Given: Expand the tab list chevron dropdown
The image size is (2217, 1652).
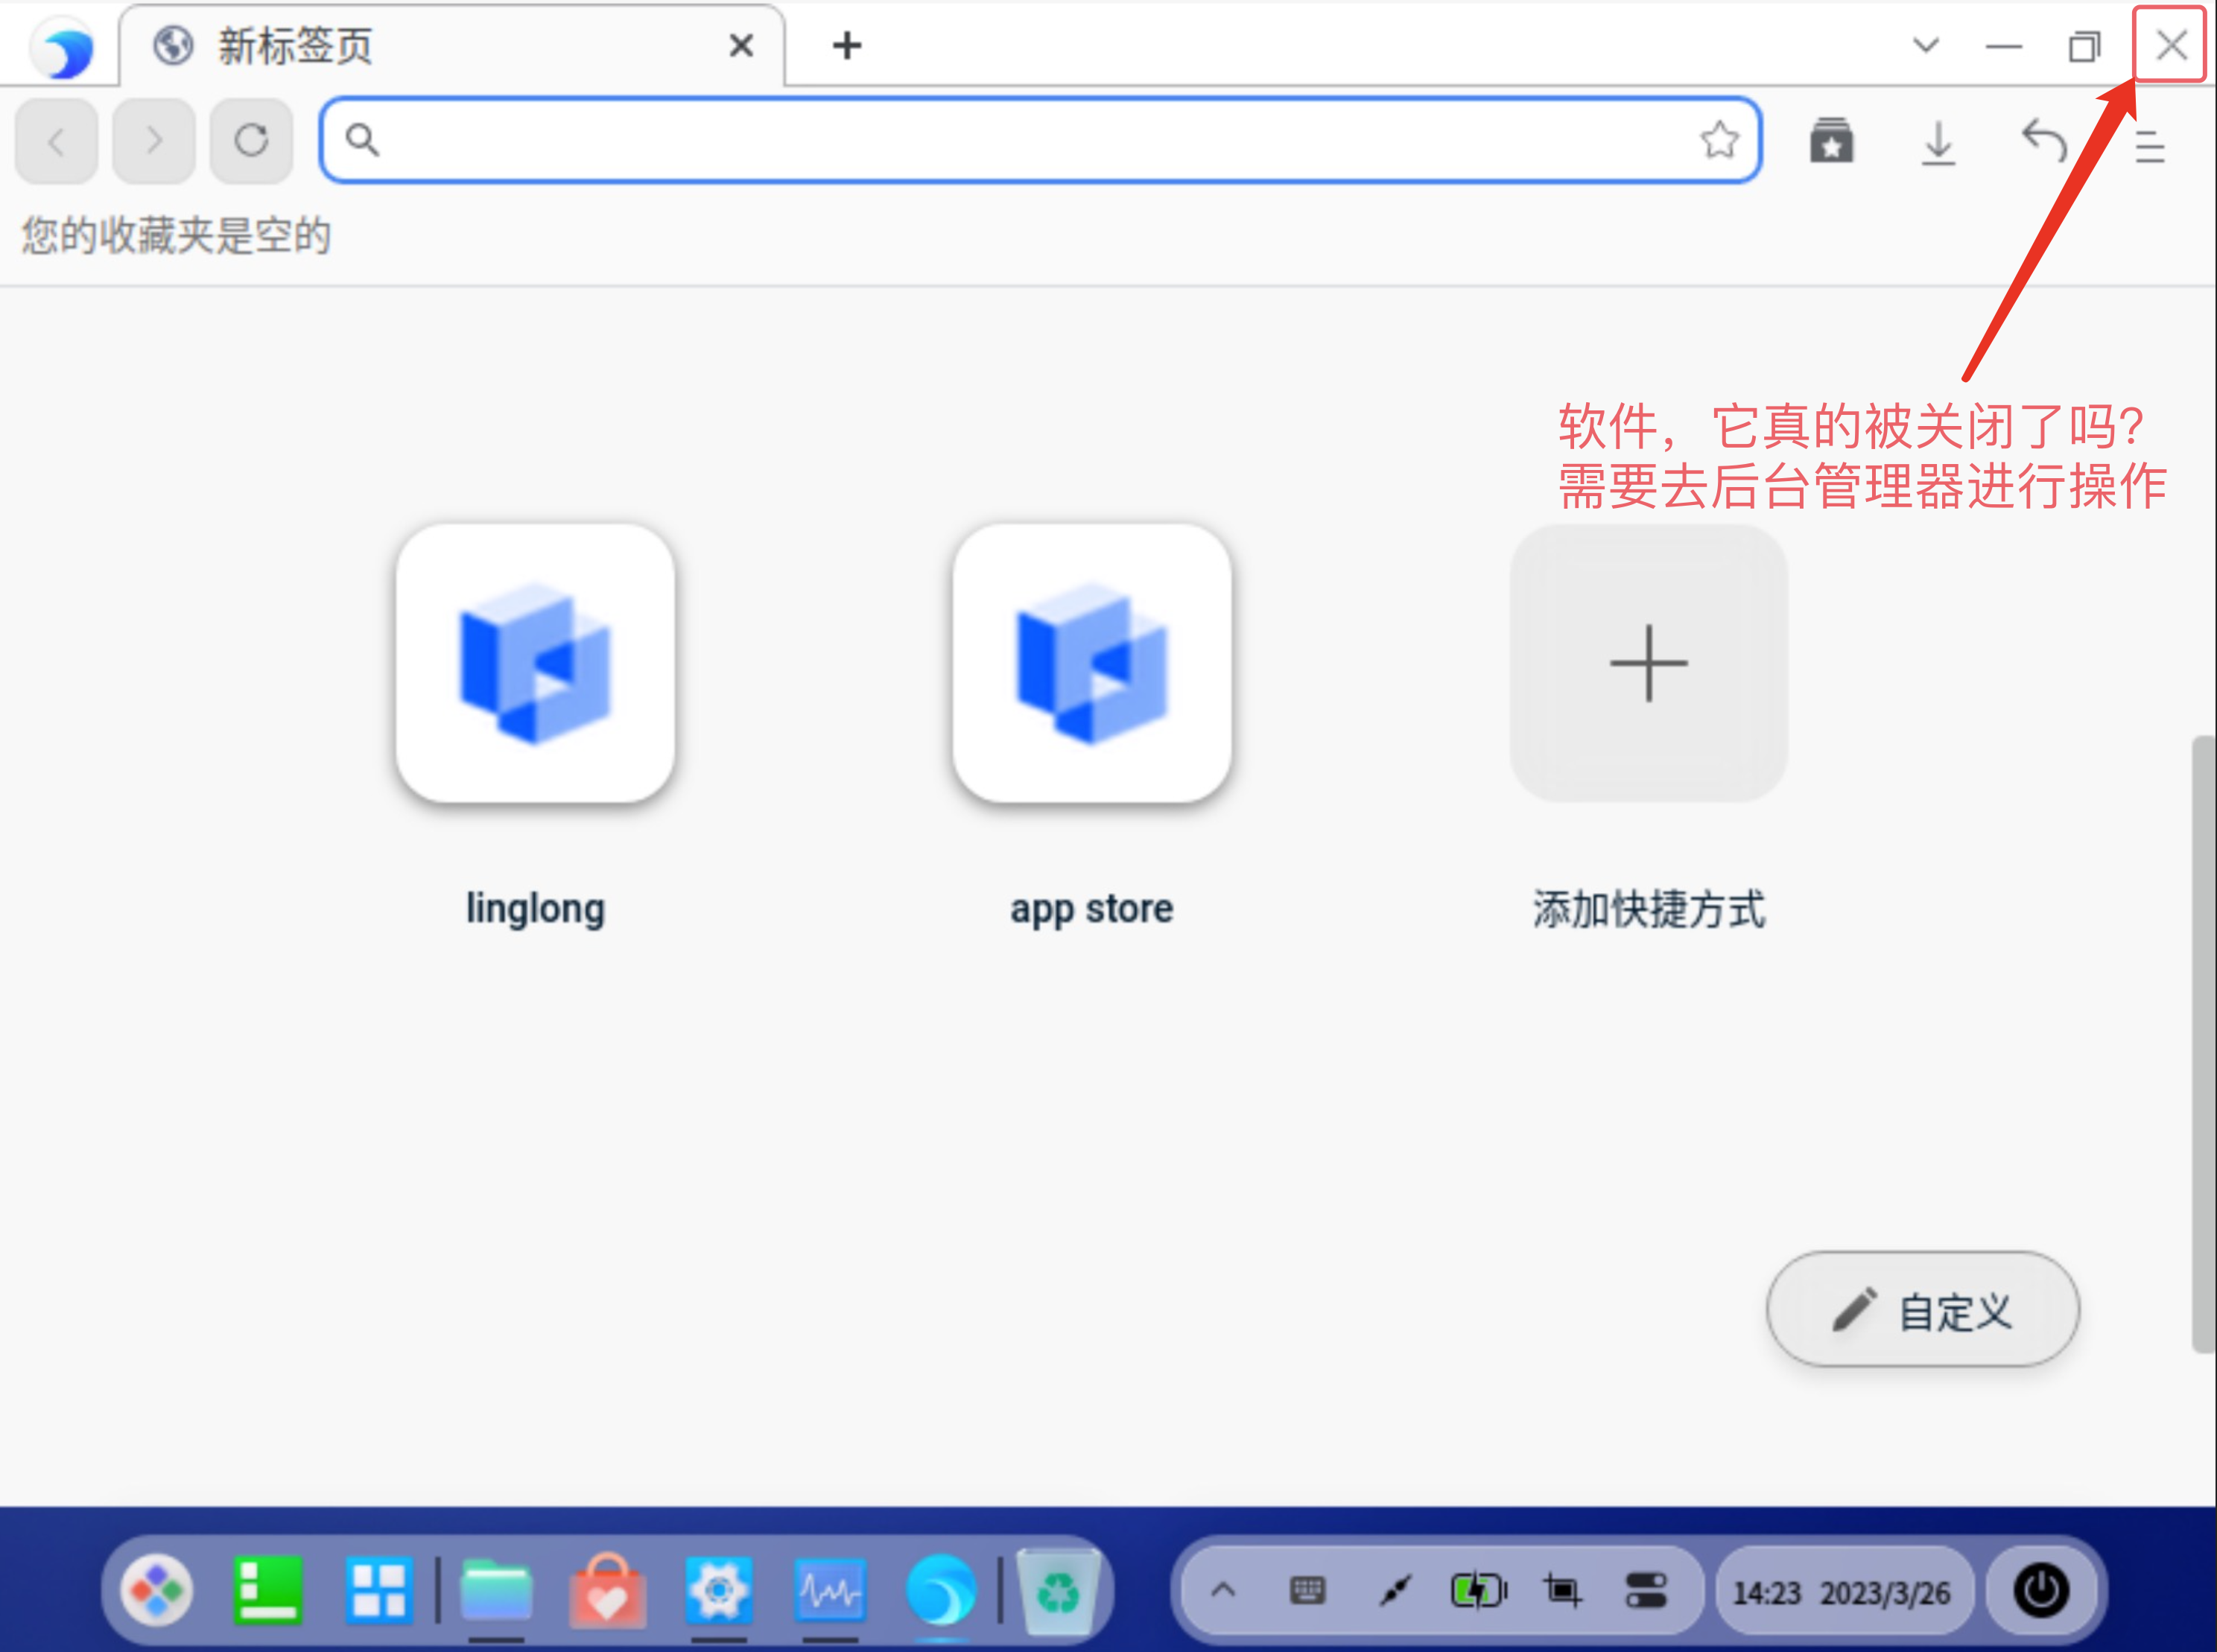Looking at the screenshot, I should point(1925,46).
